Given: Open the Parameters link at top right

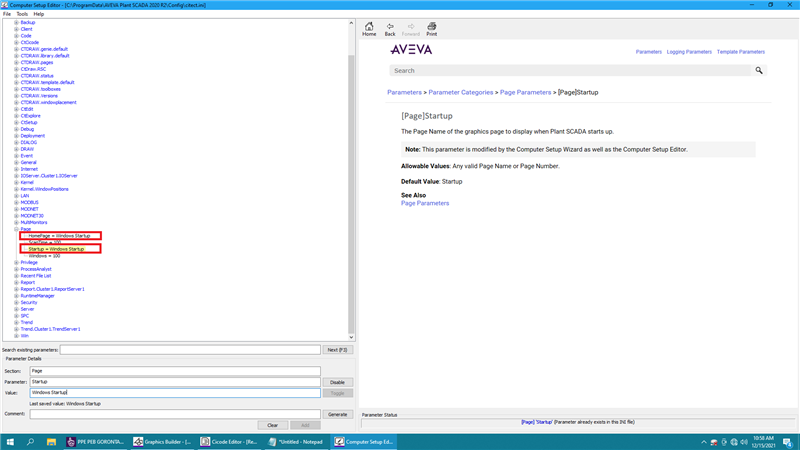Looking at the screenshot, I should pos(648,52).
